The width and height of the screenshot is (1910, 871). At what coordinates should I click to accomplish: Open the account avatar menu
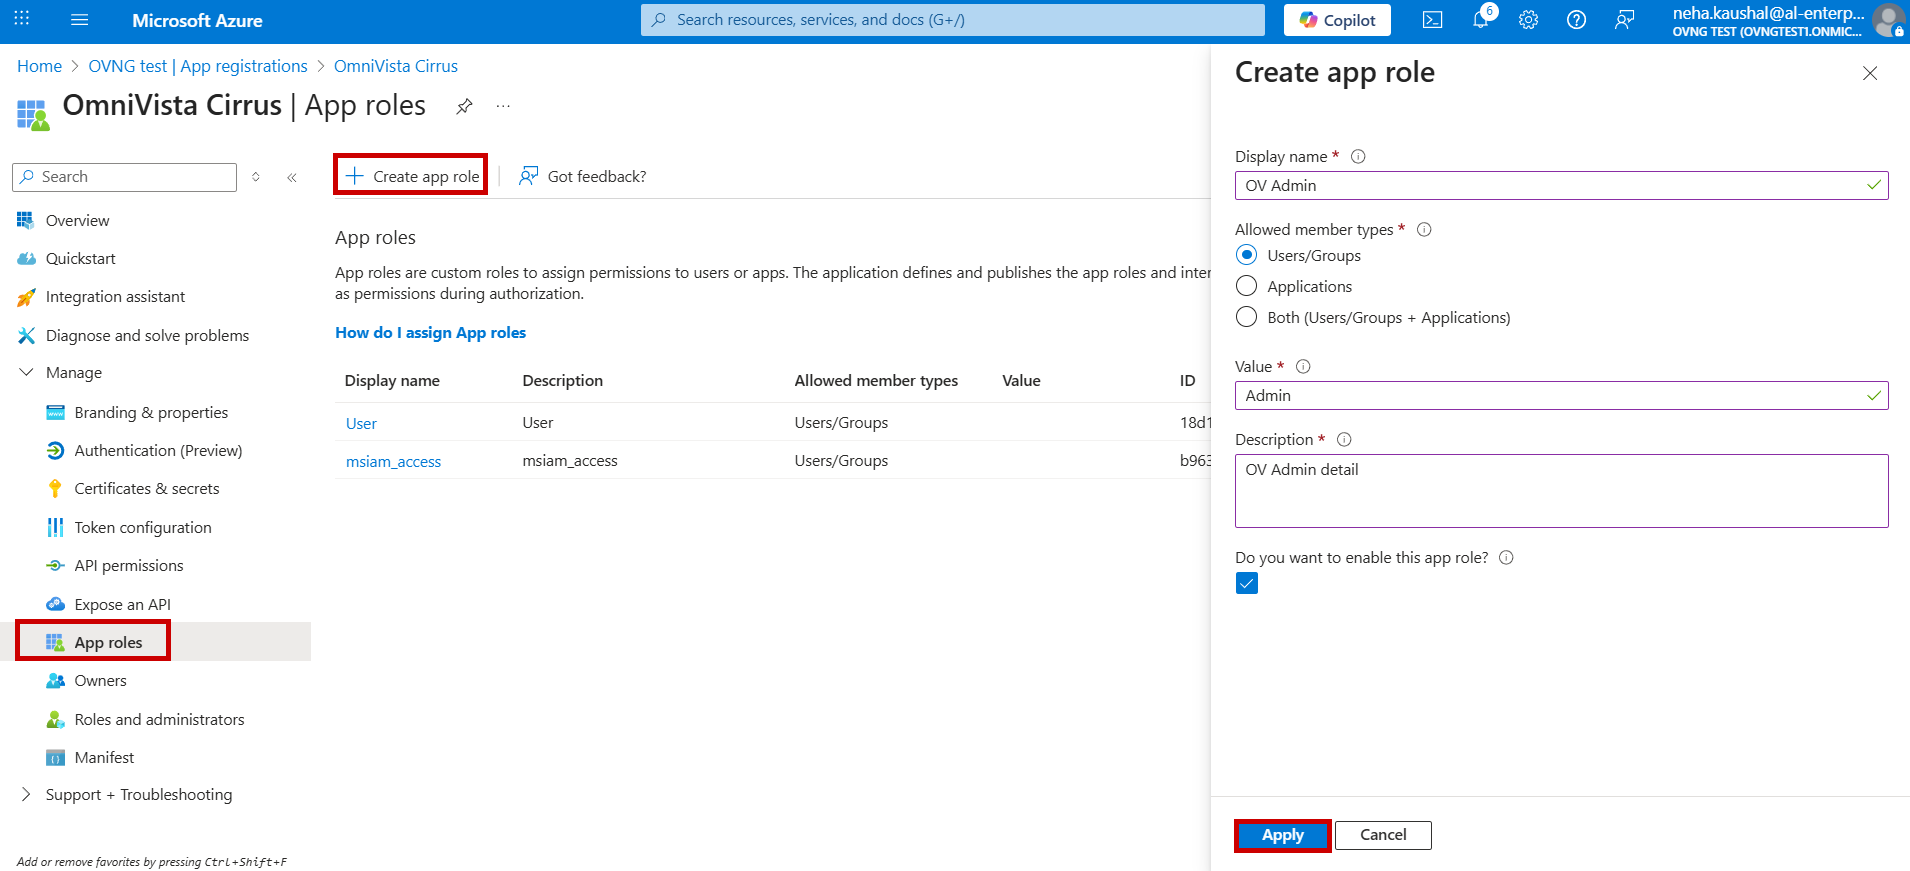click(1888, 20)
